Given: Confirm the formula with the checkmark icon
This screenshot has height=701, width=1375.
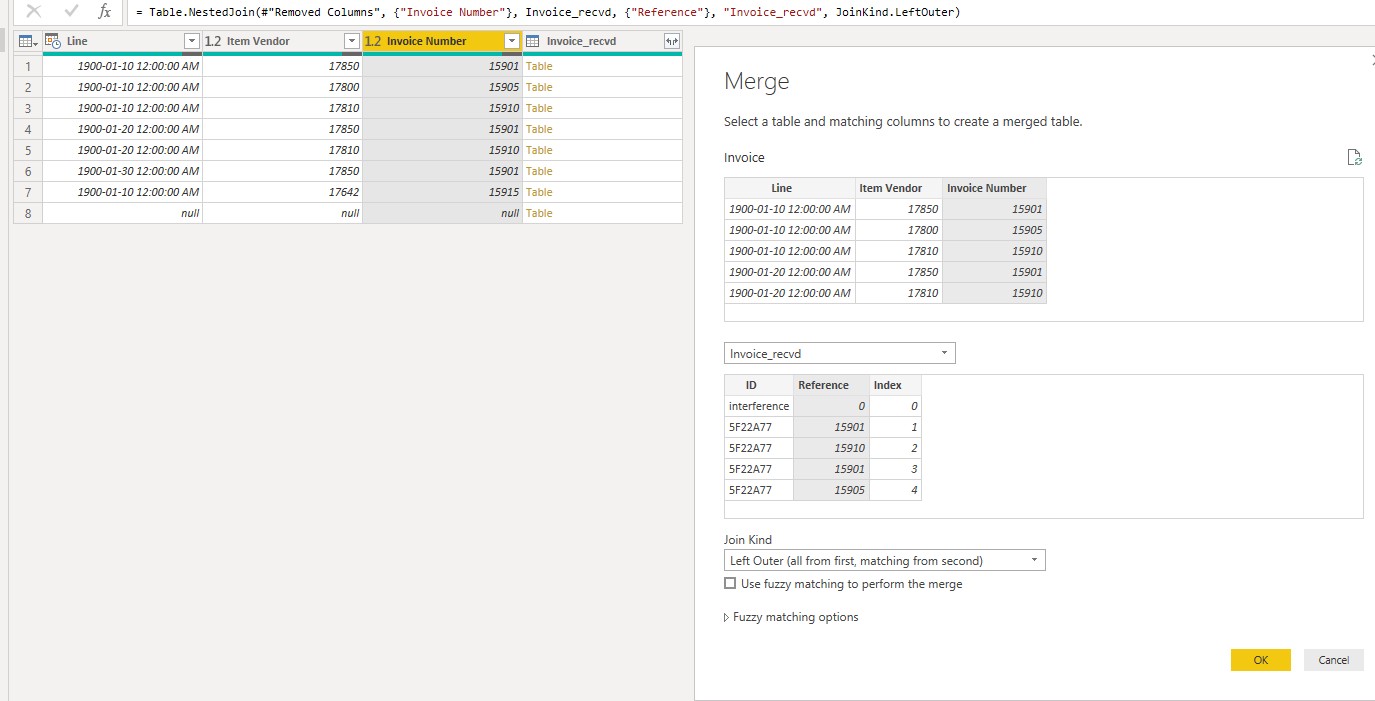Looking at the screenshot, I should [70, 11].
